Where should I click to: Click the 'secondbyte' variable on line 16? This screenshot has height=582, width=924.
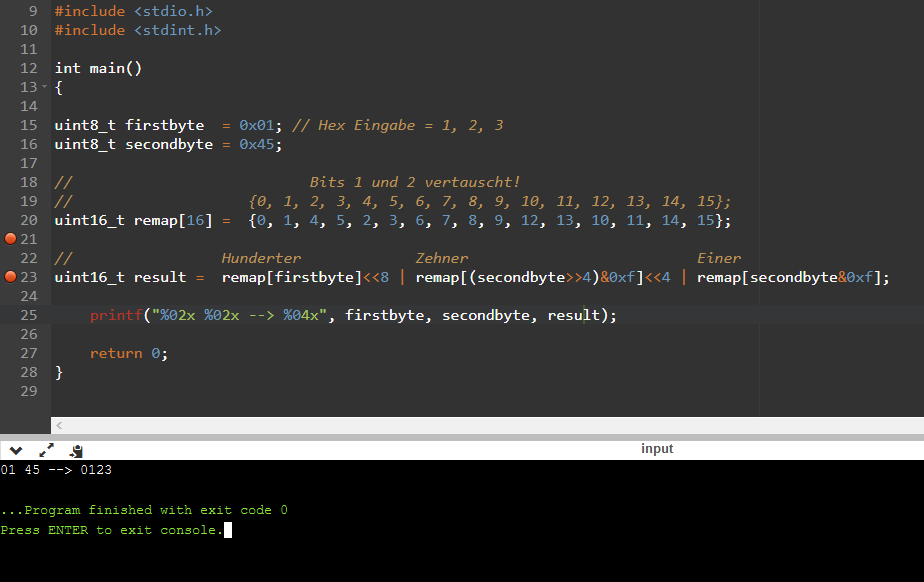(169, 144)
